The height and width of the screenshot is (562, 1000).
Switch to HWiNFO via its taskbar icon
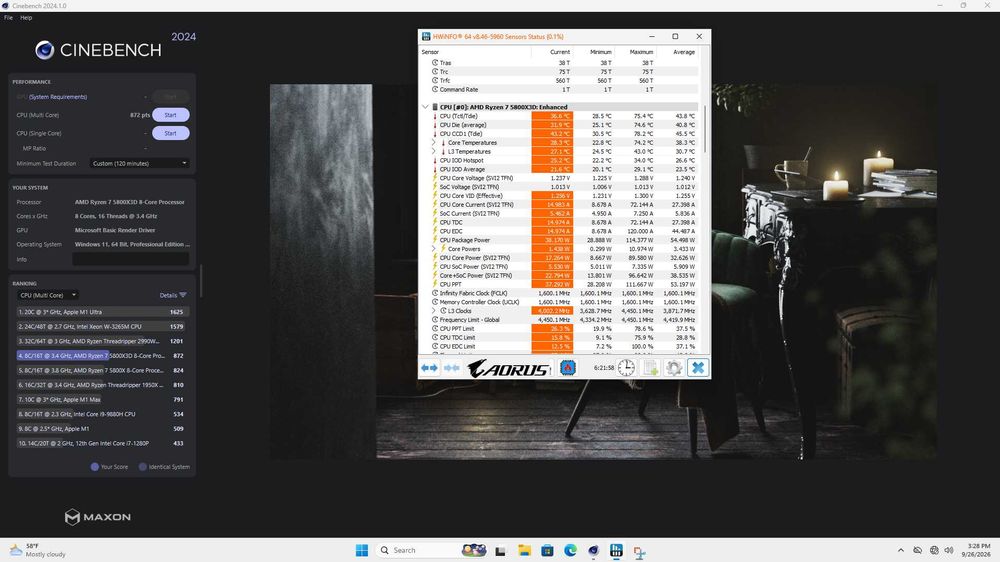[x=616, y=551]
